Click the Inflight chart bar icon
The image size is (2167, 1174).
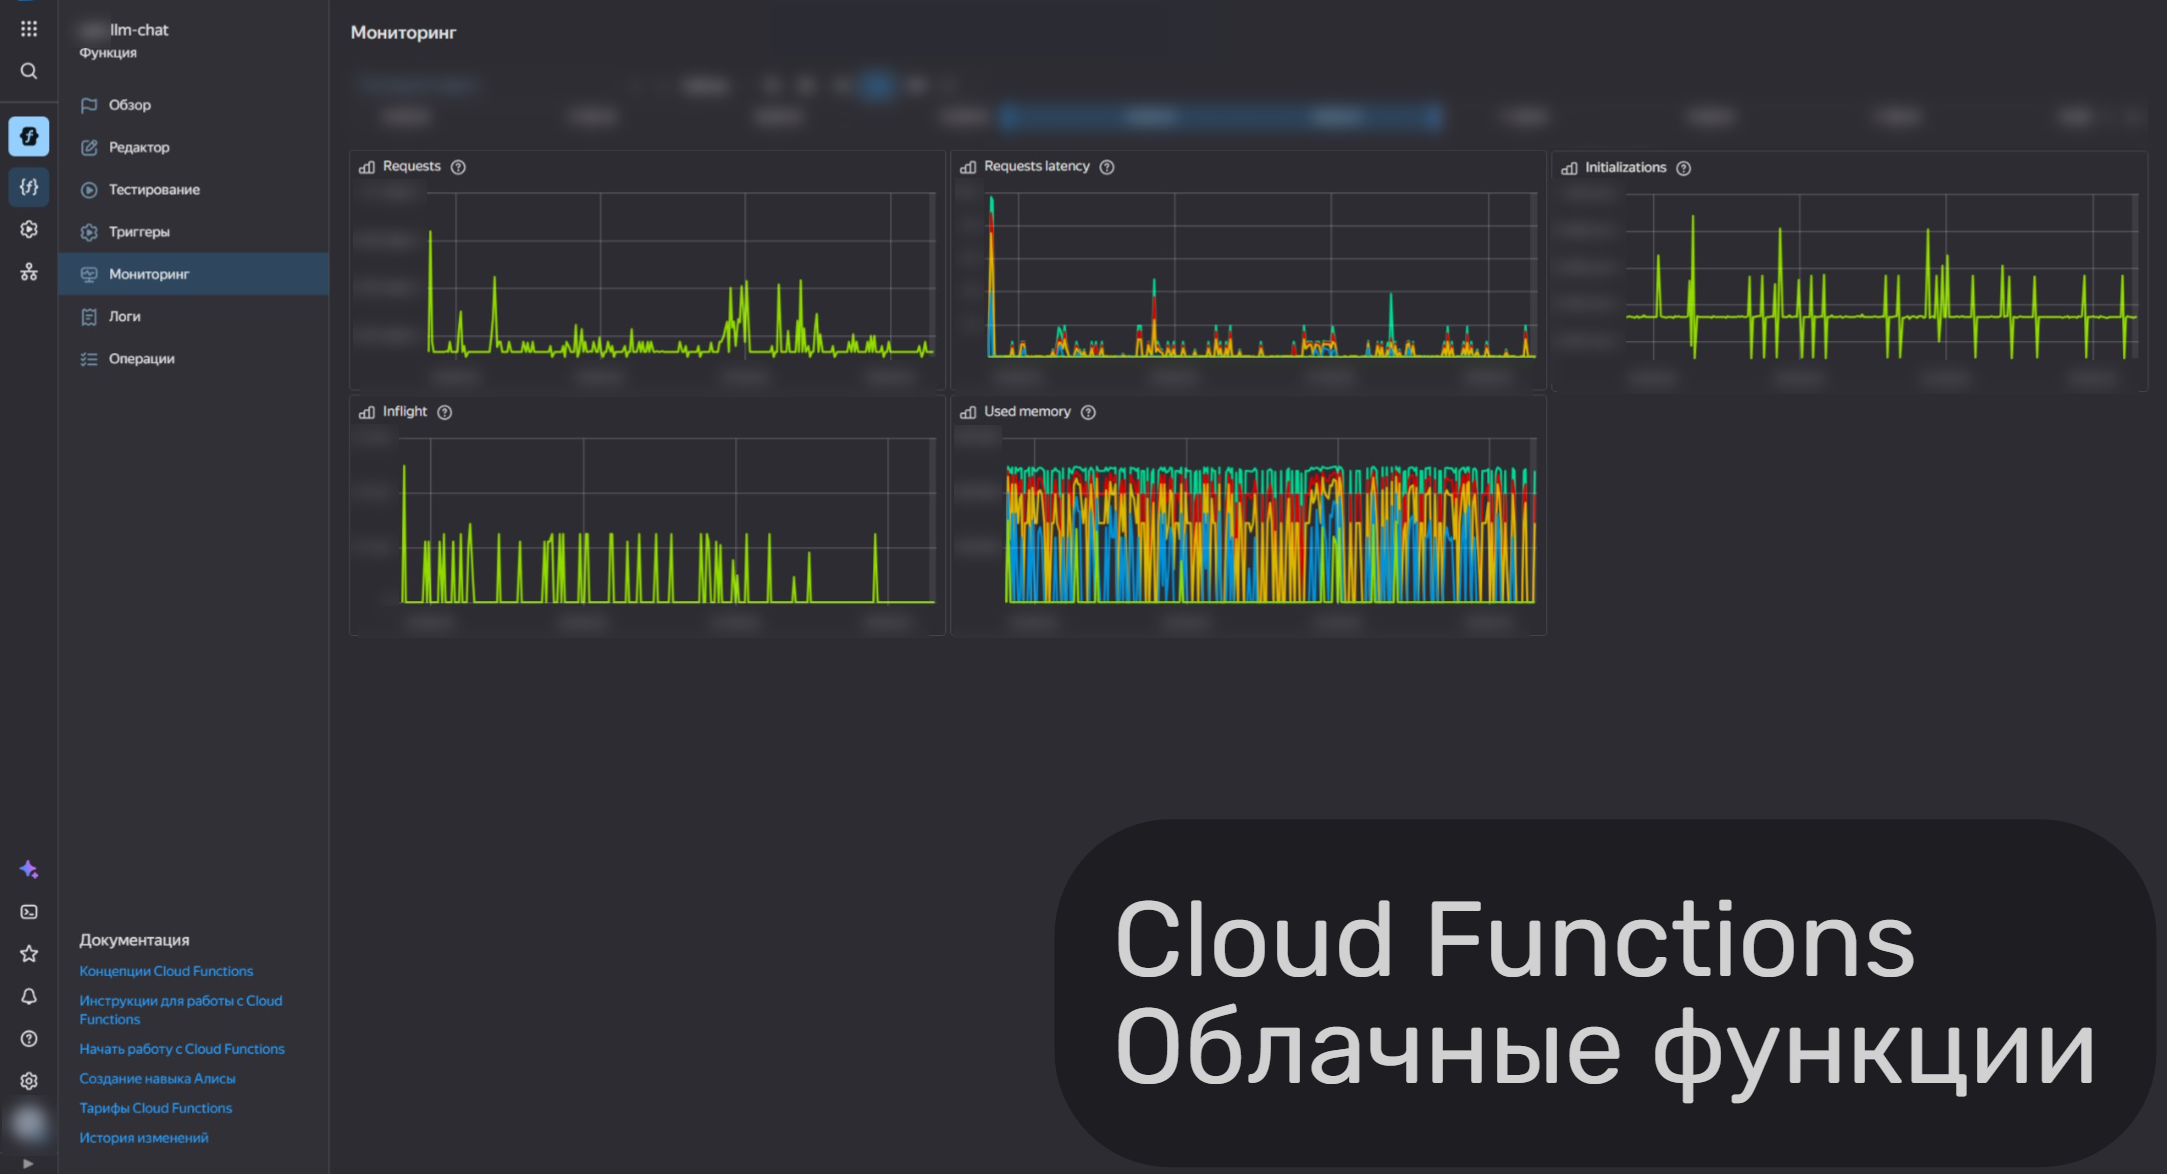[x=367, y=412]
